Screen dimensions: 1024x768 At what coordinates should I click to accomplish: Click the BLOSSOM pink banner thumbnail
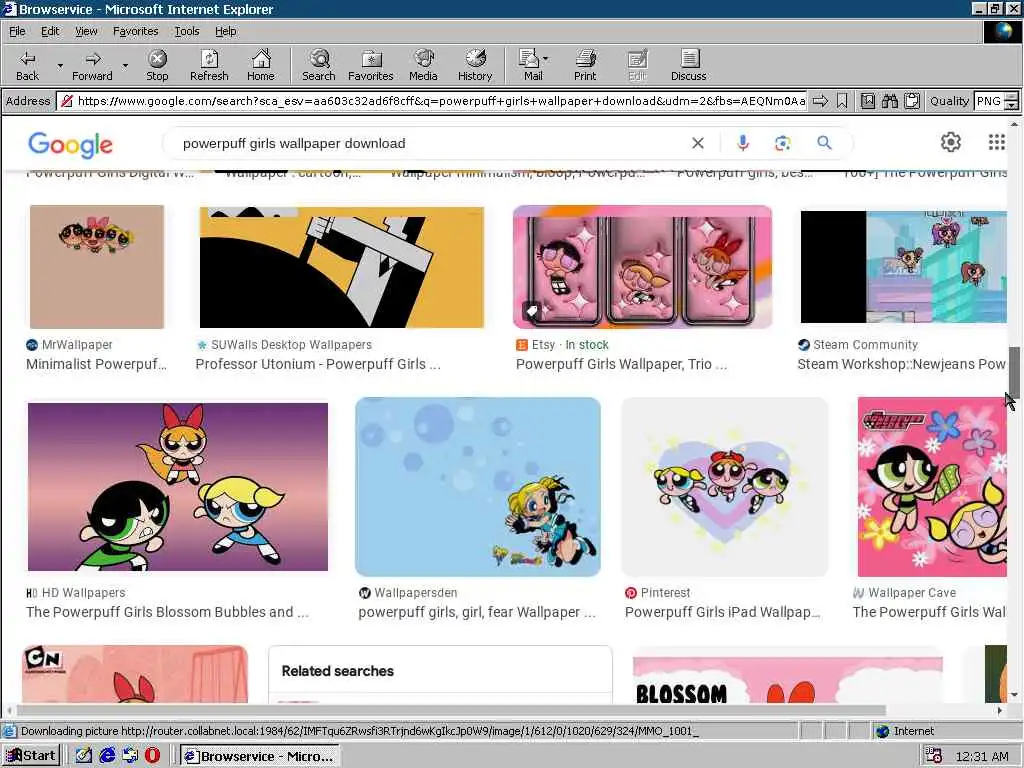[x=788, y=680]
